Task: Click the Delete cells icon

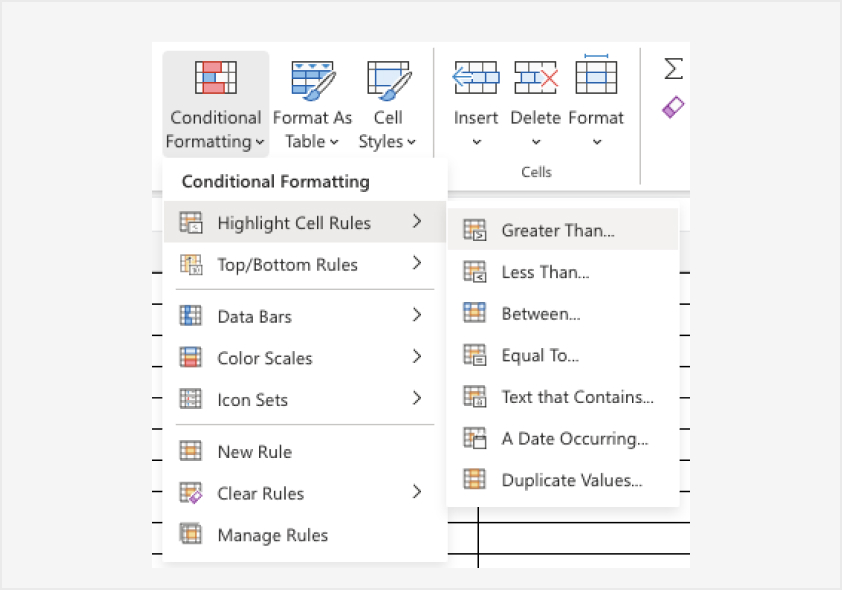Action: pos(536,77)
